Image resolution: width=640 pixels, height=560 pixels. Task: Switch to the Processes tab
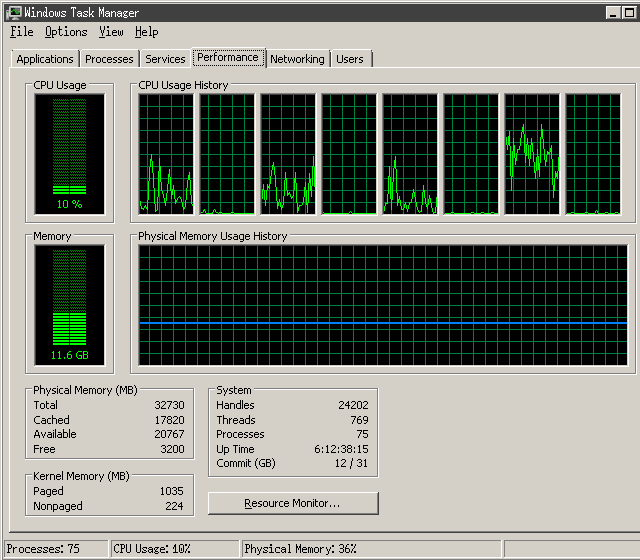click(109, 59)
